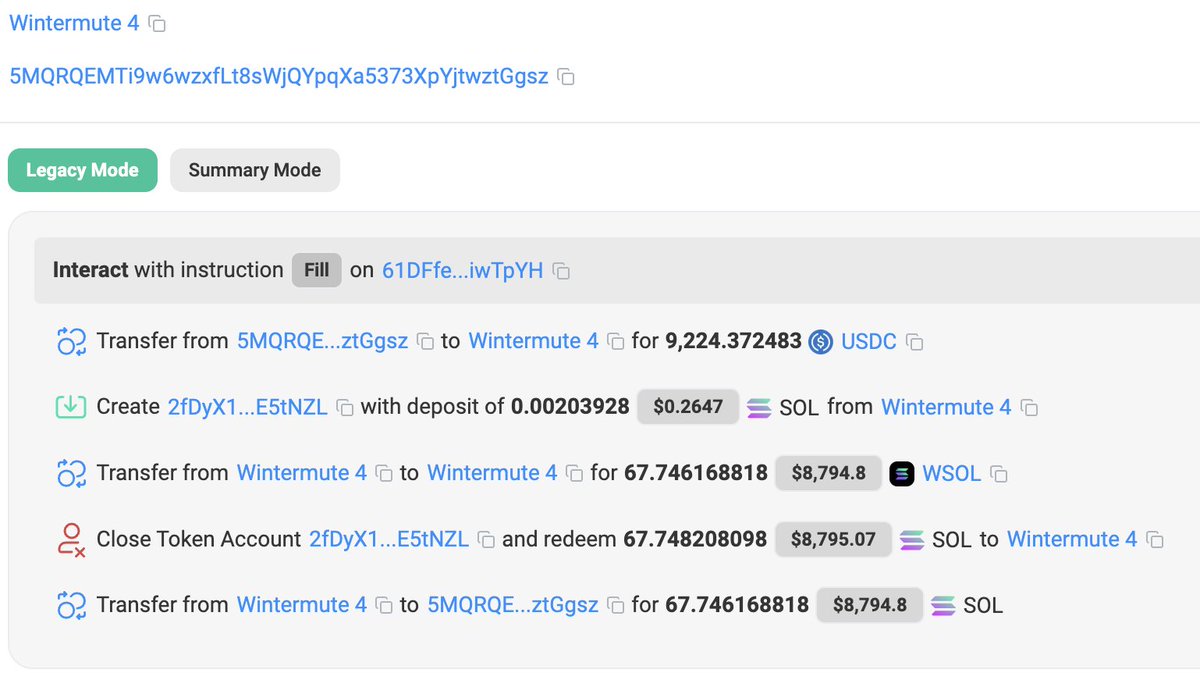This screenshot has height=673, width=1200.
Task: Open the USDC token link
Action: click(x=869, y=341)
